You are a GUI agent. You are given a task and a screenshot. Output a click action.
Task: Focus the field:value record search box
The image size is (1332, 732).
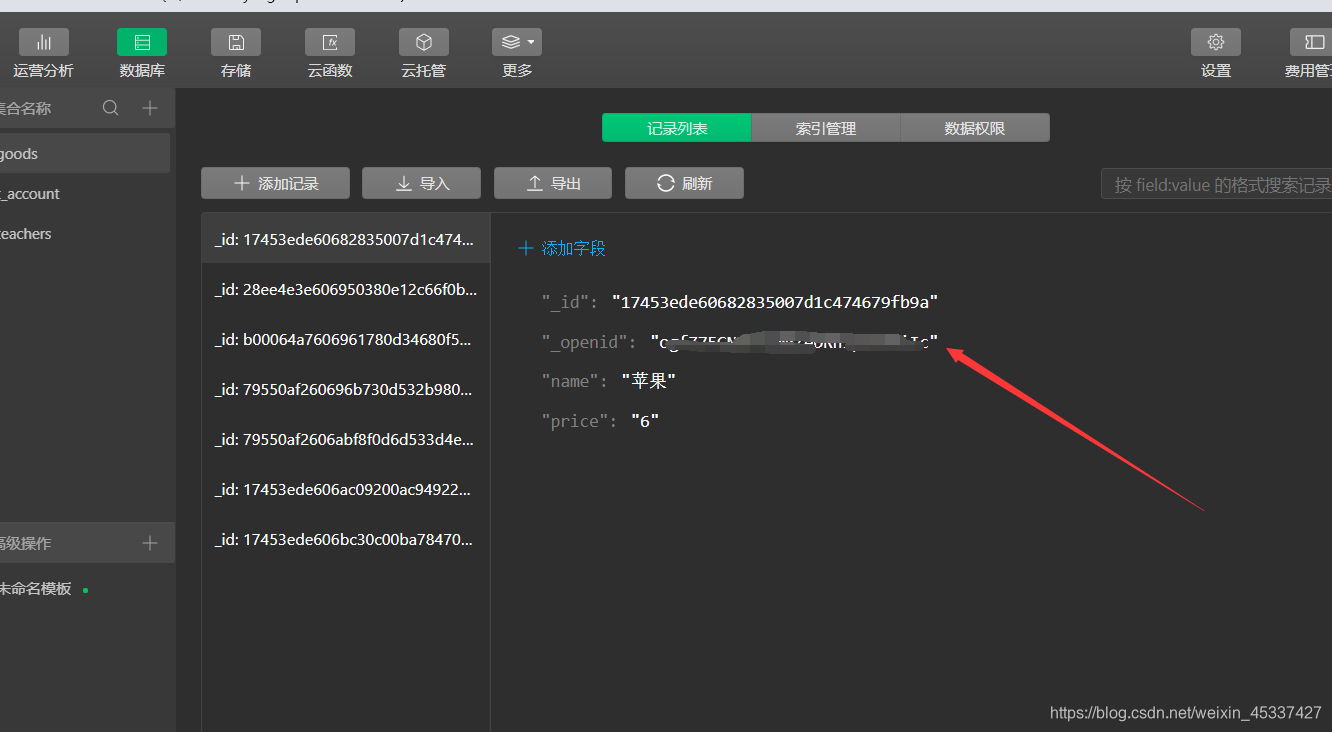pyautogui.click(x=1216, y=184)
